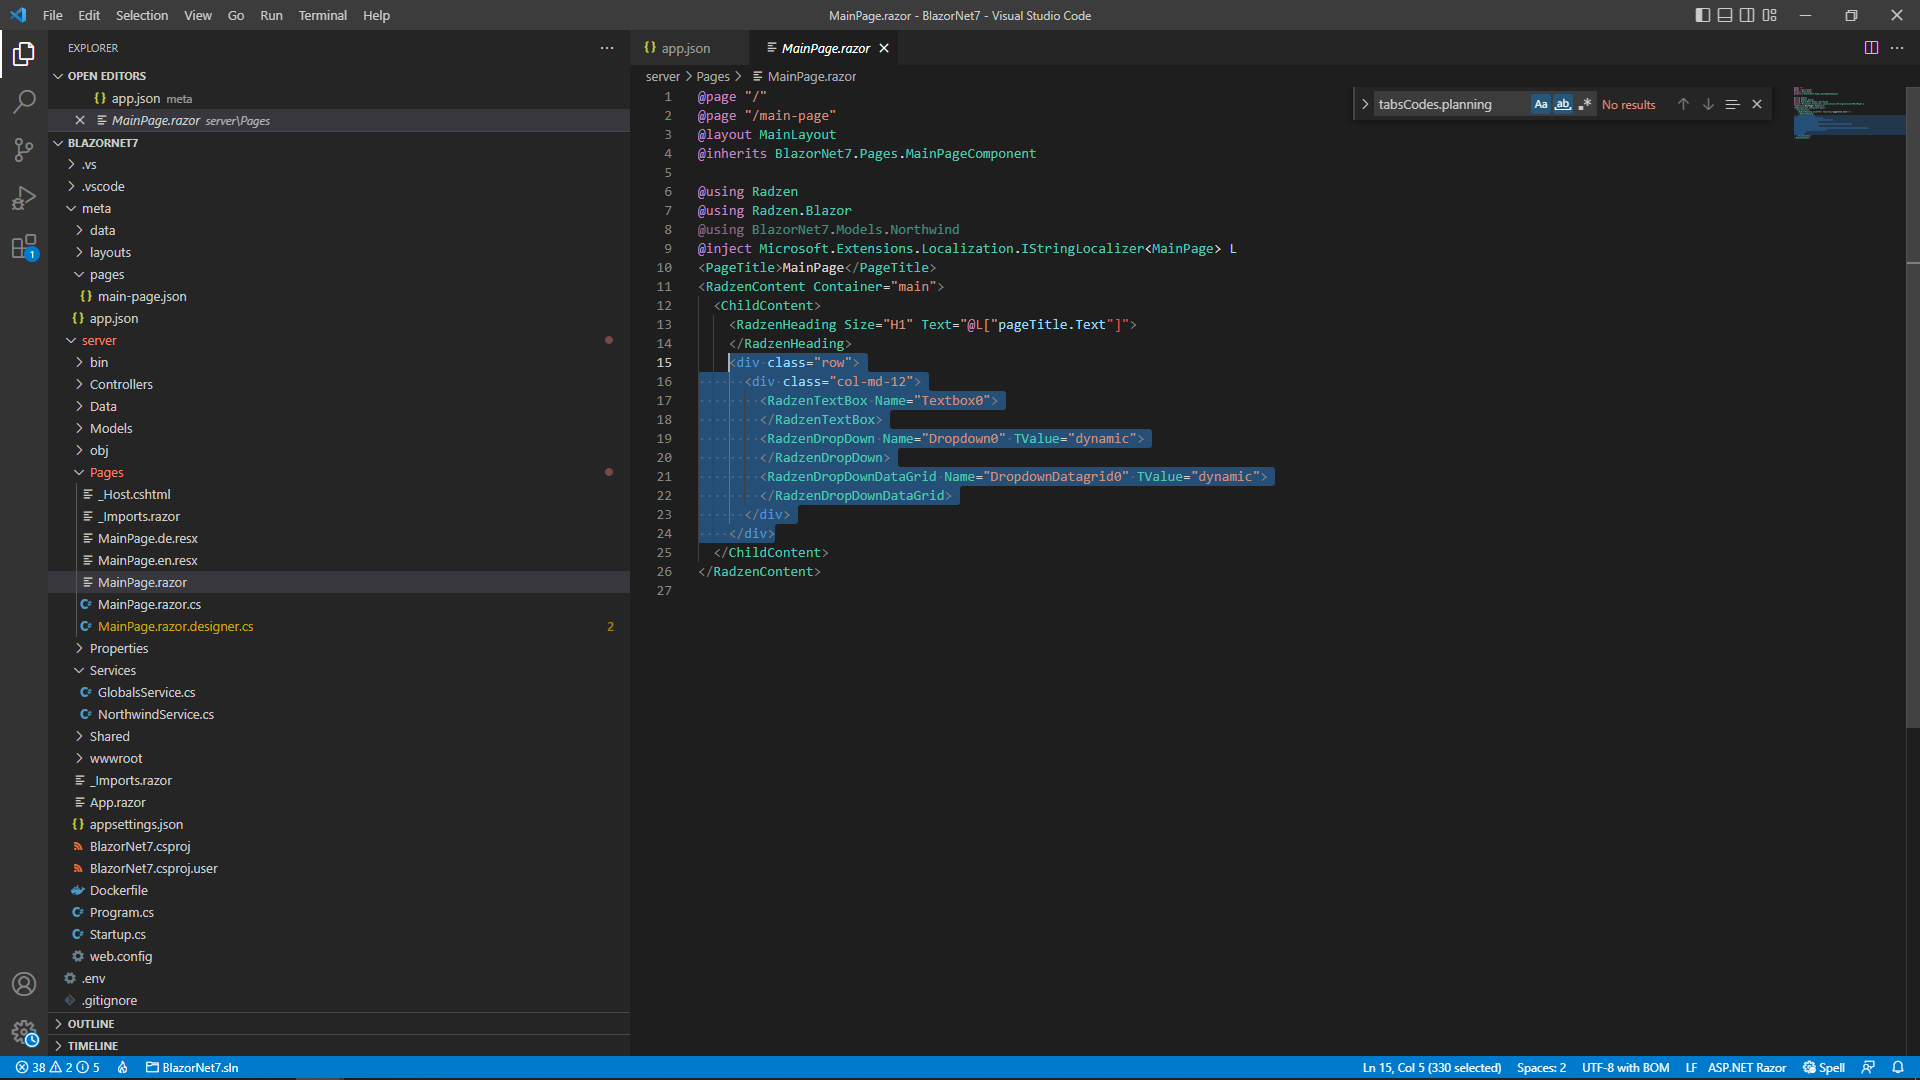Toggle Match Case in the find widget
Screen dimensions: 1920x1080
pyautogui.click(x=1540, y=104)
